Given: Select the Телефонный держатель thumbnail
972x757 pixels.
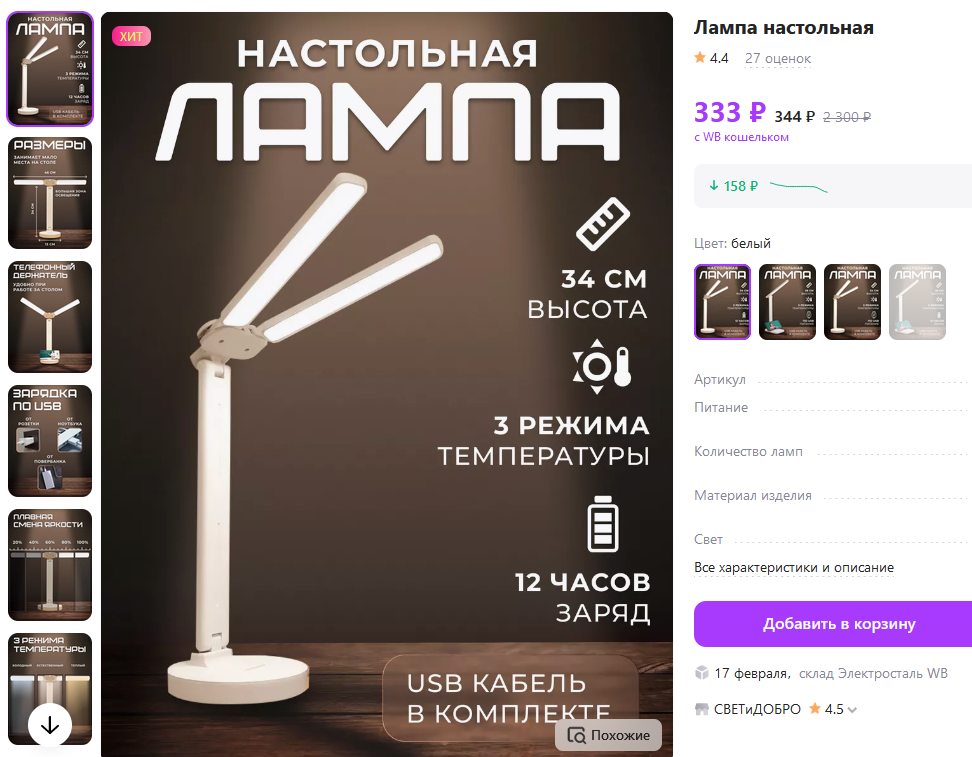Looking at the screenshot, I should coord(50,317).
